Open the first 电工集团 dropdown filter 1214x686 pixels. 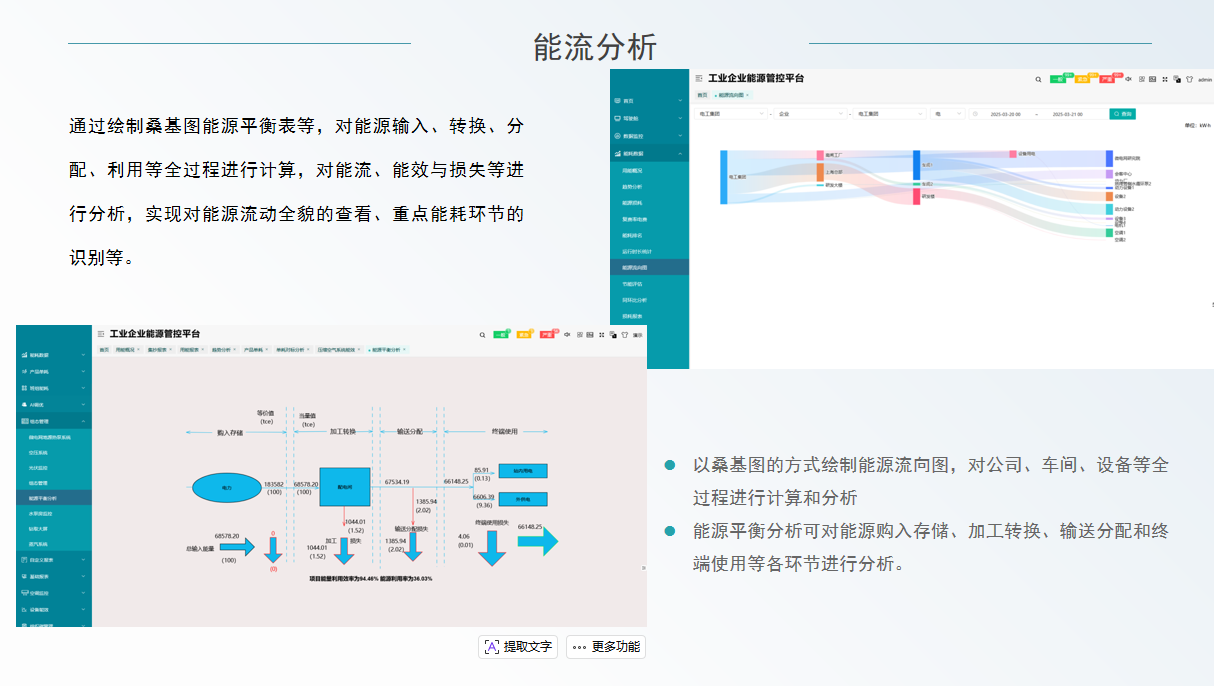point(731,114)
